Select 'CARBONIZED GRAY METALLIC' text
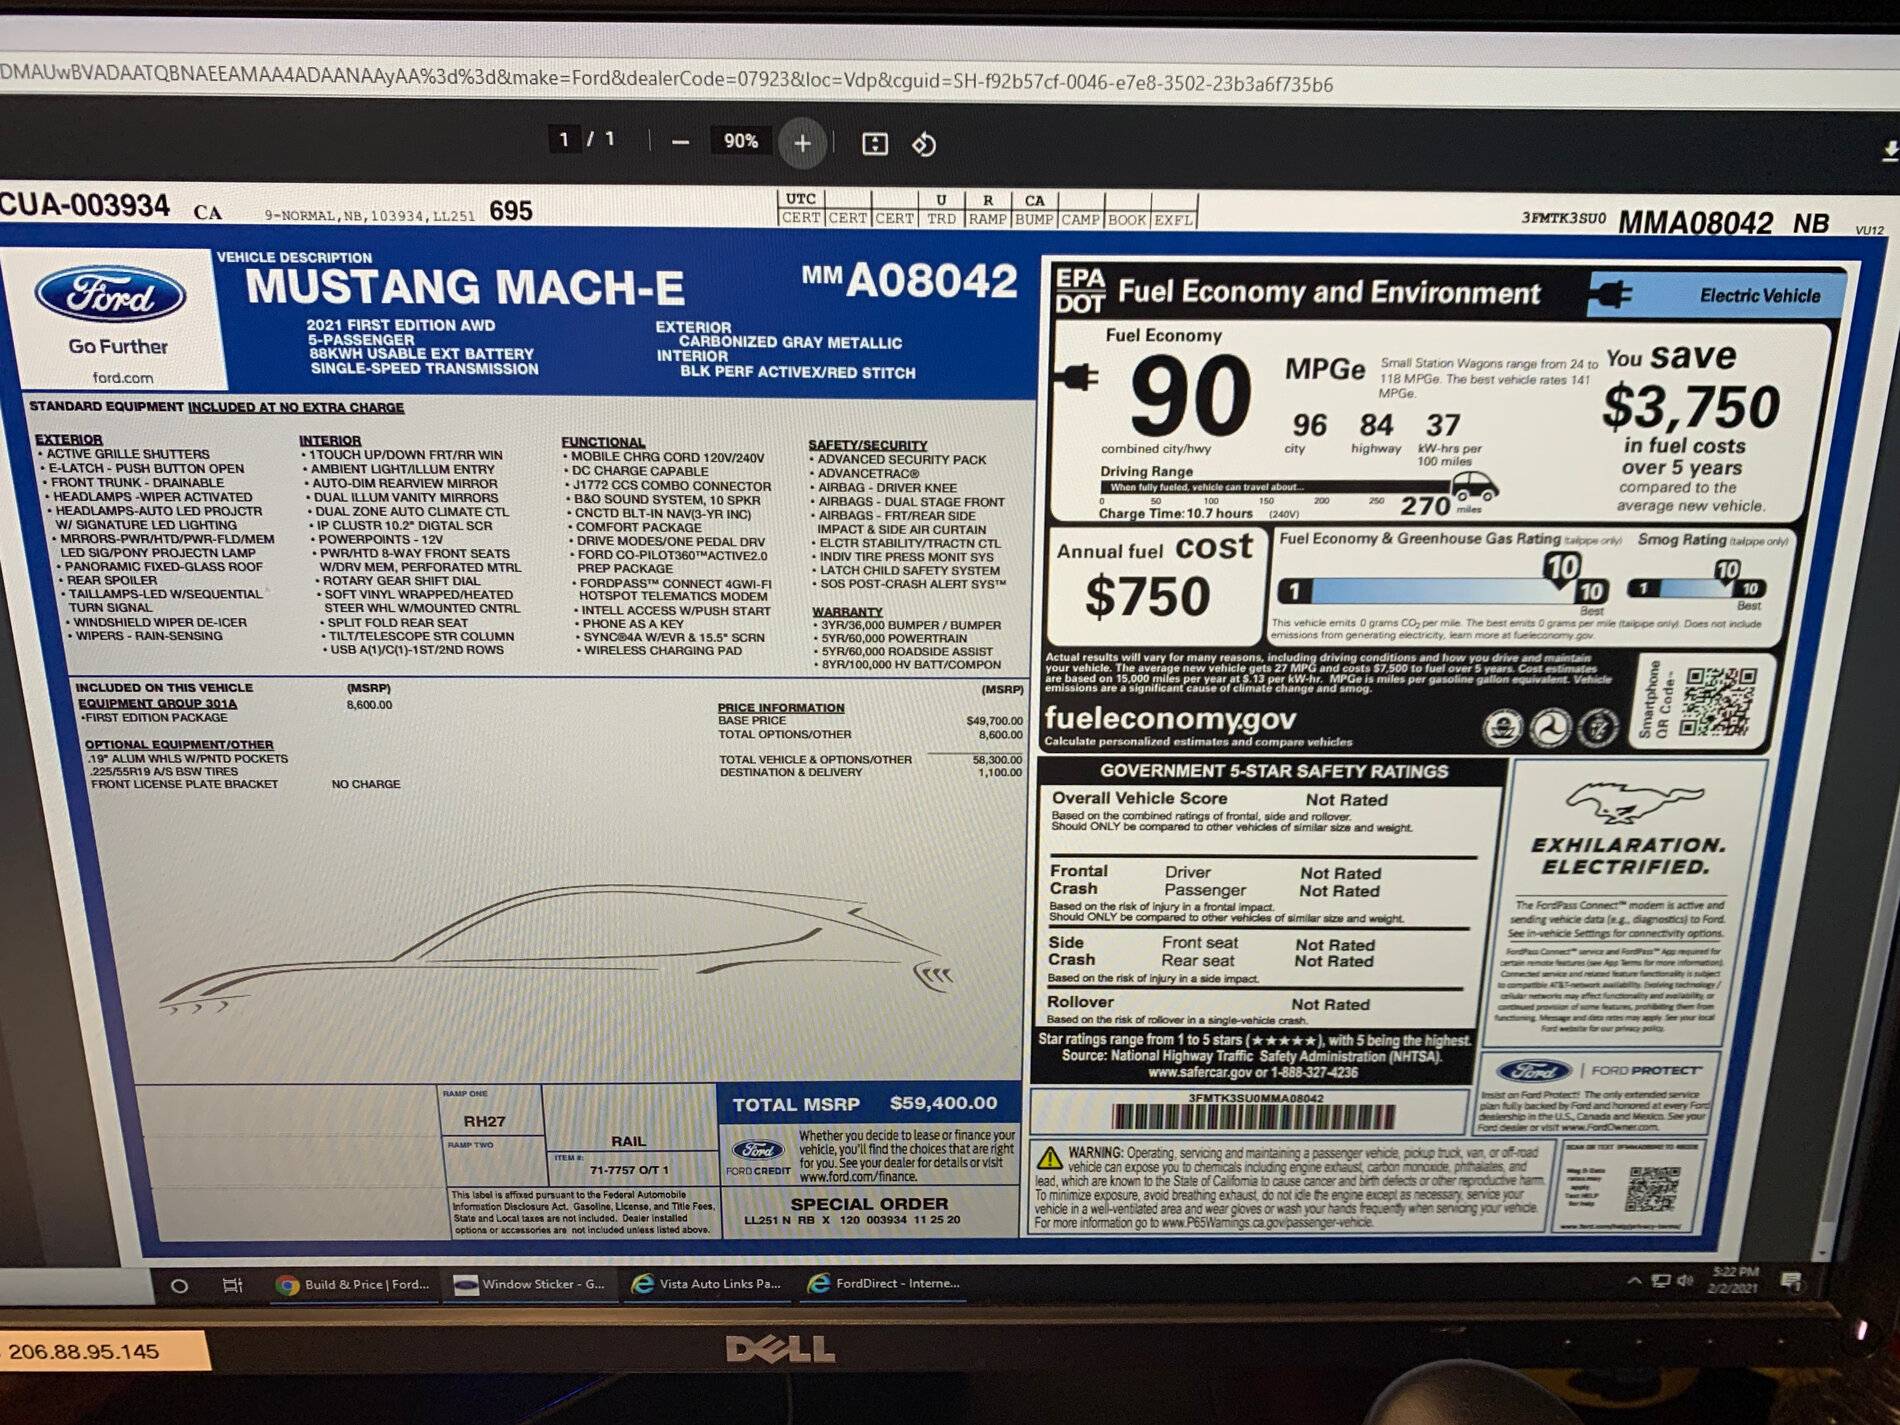 (790, 342)
